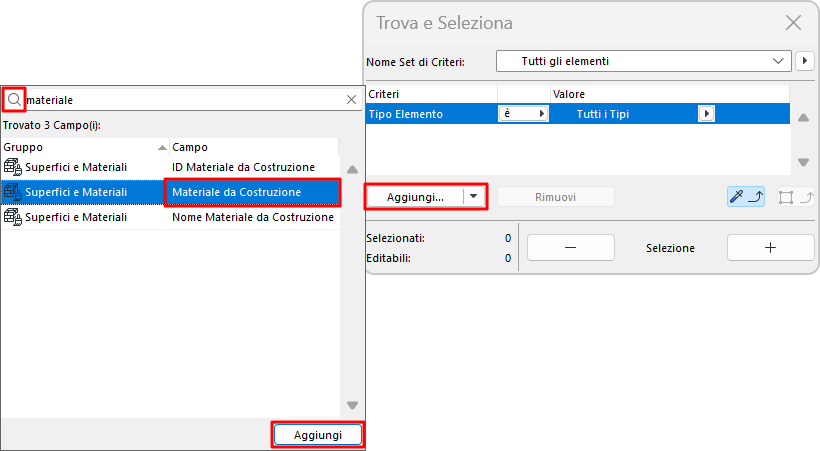Open the Aggiungi... dropdown arrow

click(473, 197)
